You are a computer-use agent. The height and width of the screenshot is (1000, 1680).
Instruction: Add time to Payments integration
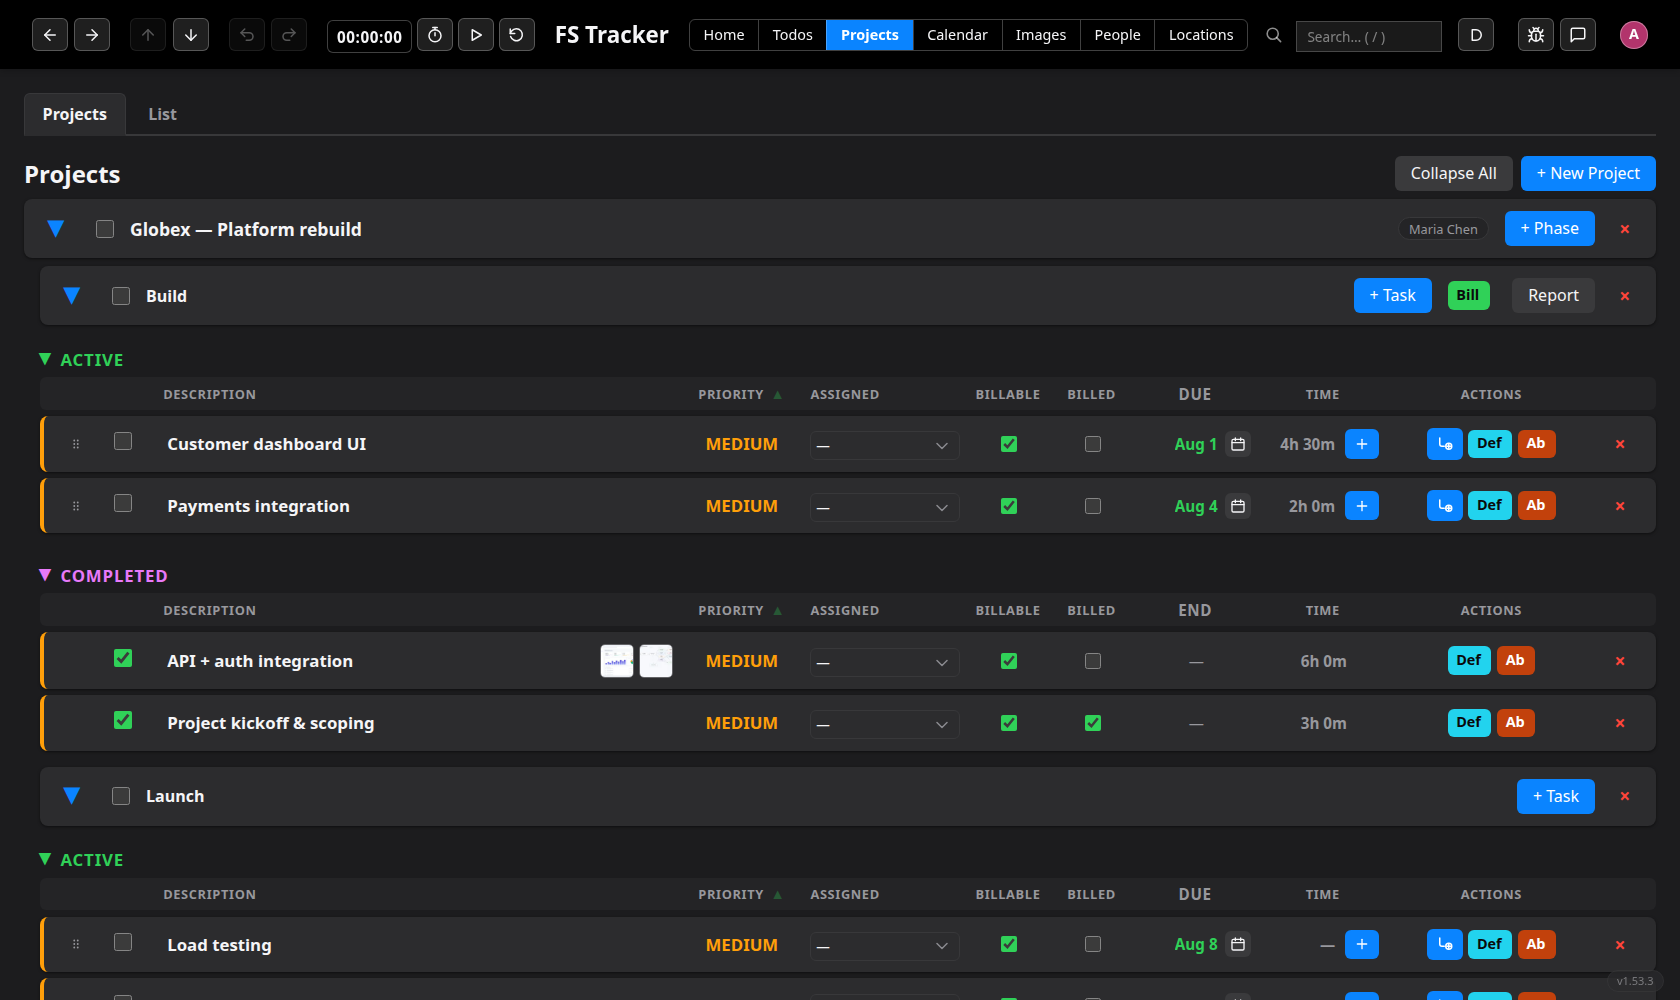click(1362, 506)
